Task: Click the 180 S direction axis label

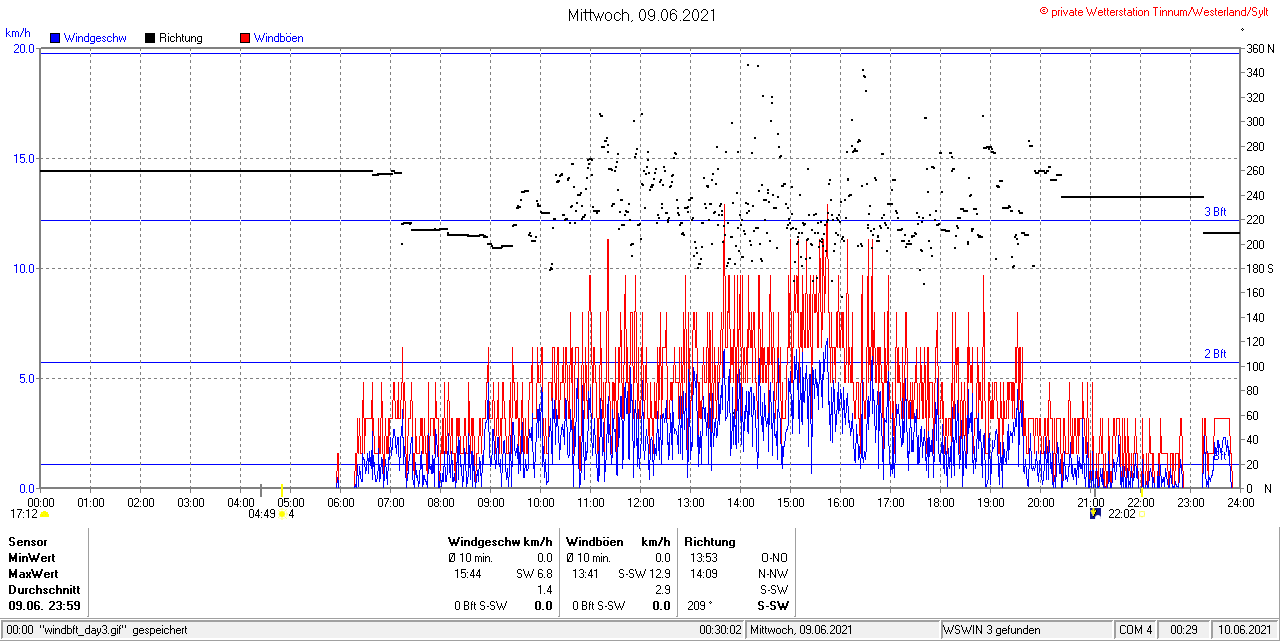Action: point(1259,268)
